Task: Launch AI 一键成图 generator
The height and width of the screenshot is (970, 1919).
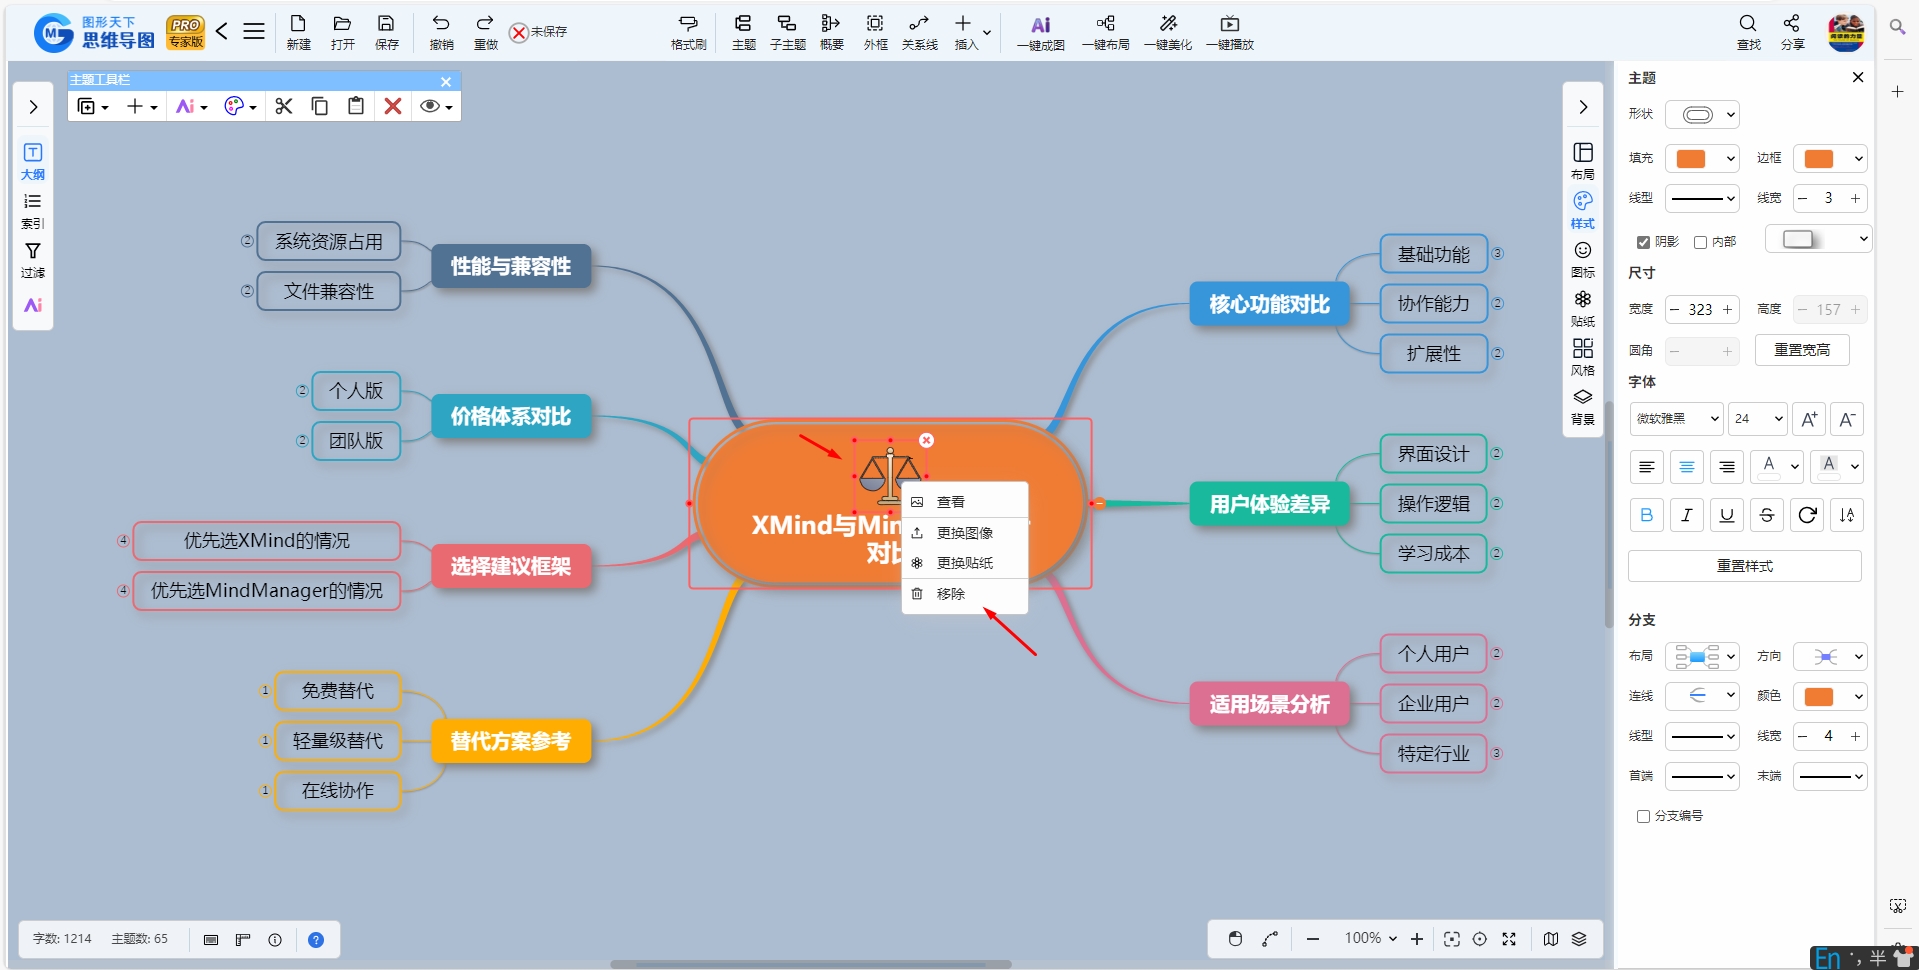Action: 1040,32
